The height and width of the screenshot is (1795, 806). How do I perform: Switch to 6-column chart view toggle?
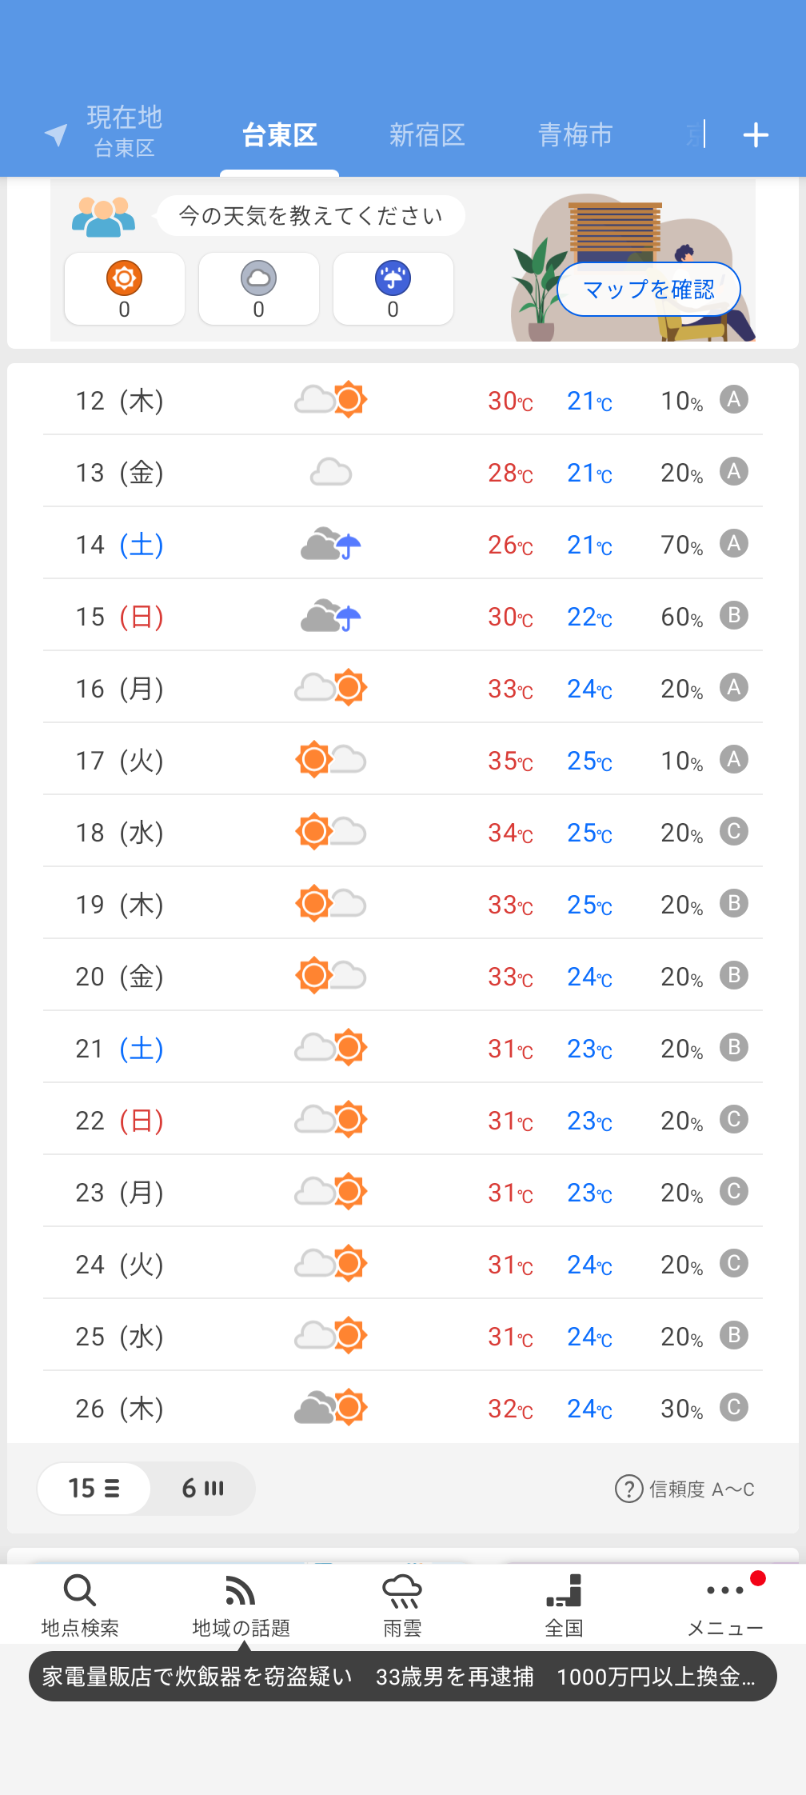[x=203, y=1488]
